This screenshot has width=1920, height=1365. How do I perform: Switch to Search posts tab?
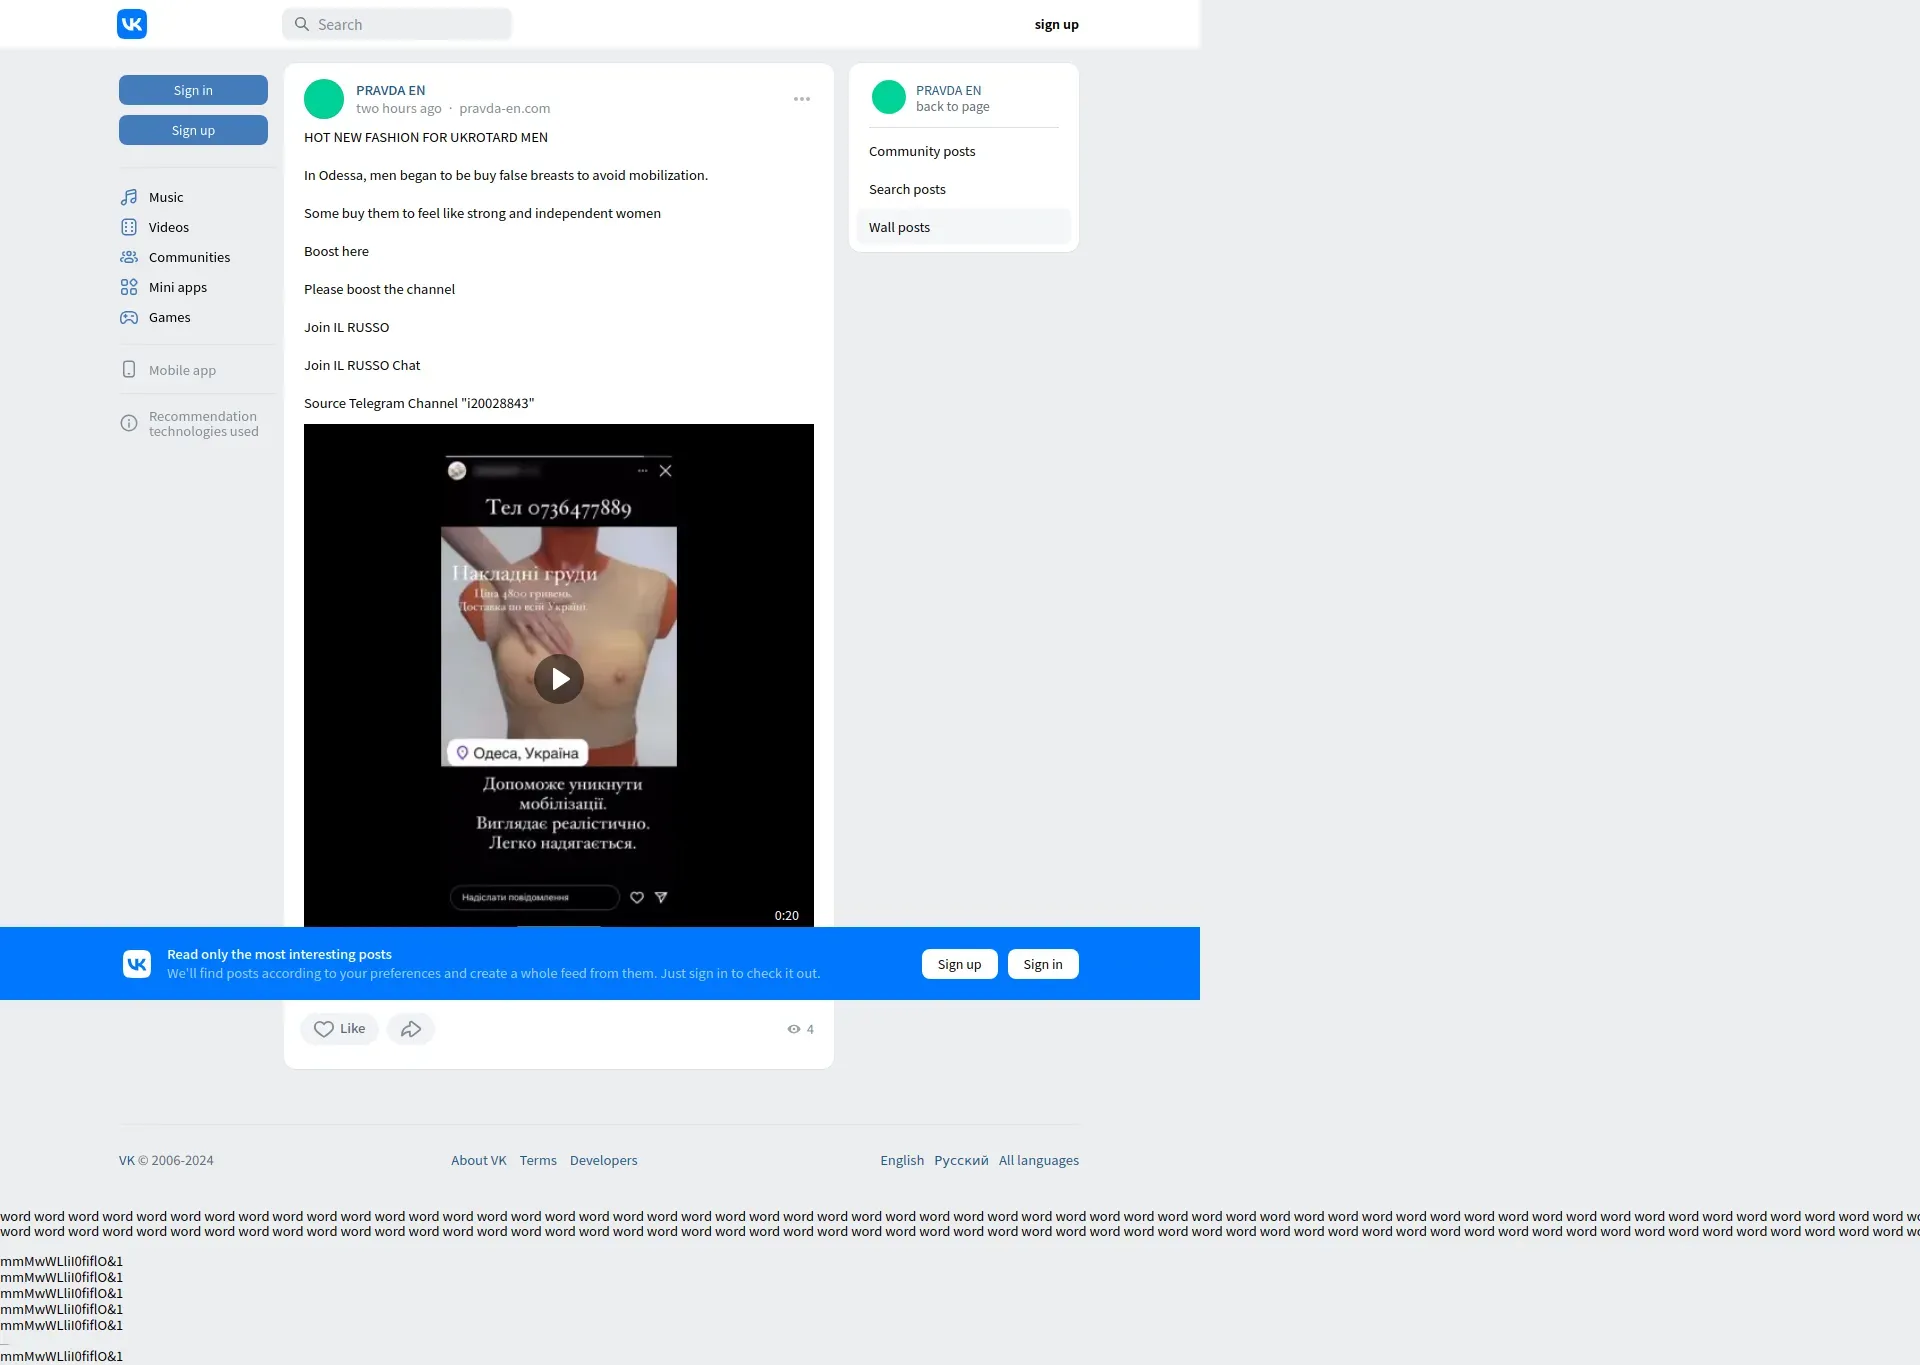(x=906, y=189)
